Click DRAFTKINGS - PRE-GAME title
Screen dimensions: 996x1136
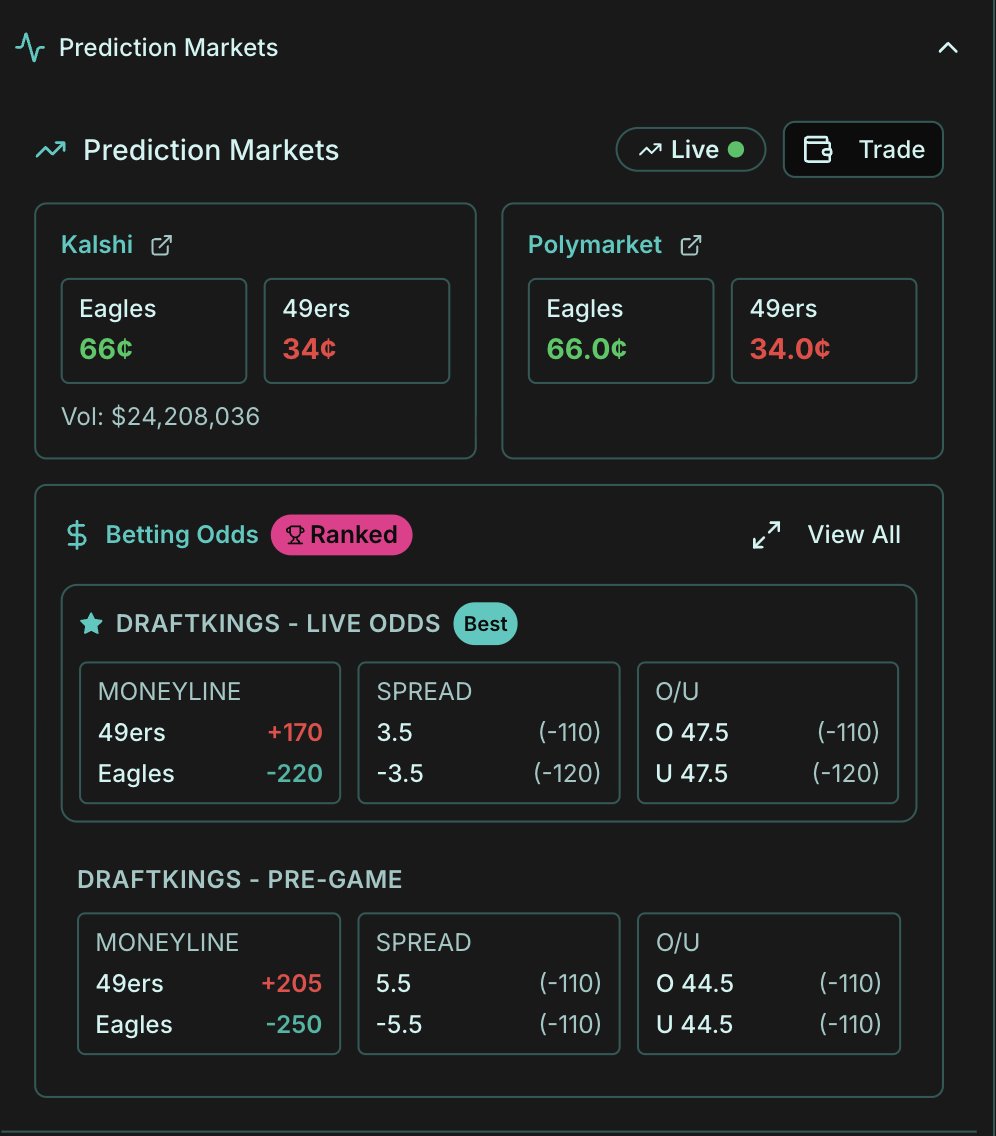[240, 880]
